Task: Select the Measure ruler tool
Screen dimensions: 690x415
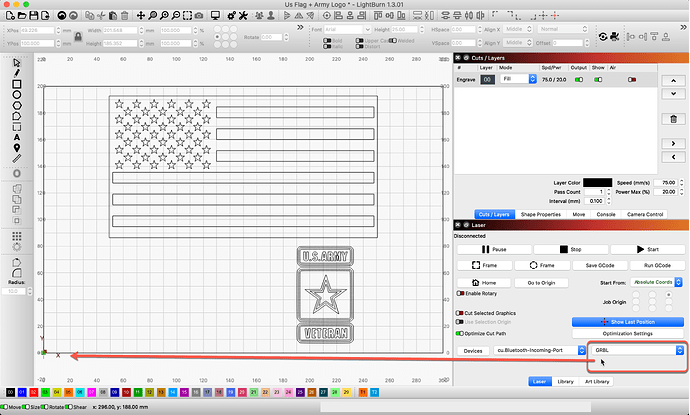Action: pyautogui.click(x=17, y=158)
